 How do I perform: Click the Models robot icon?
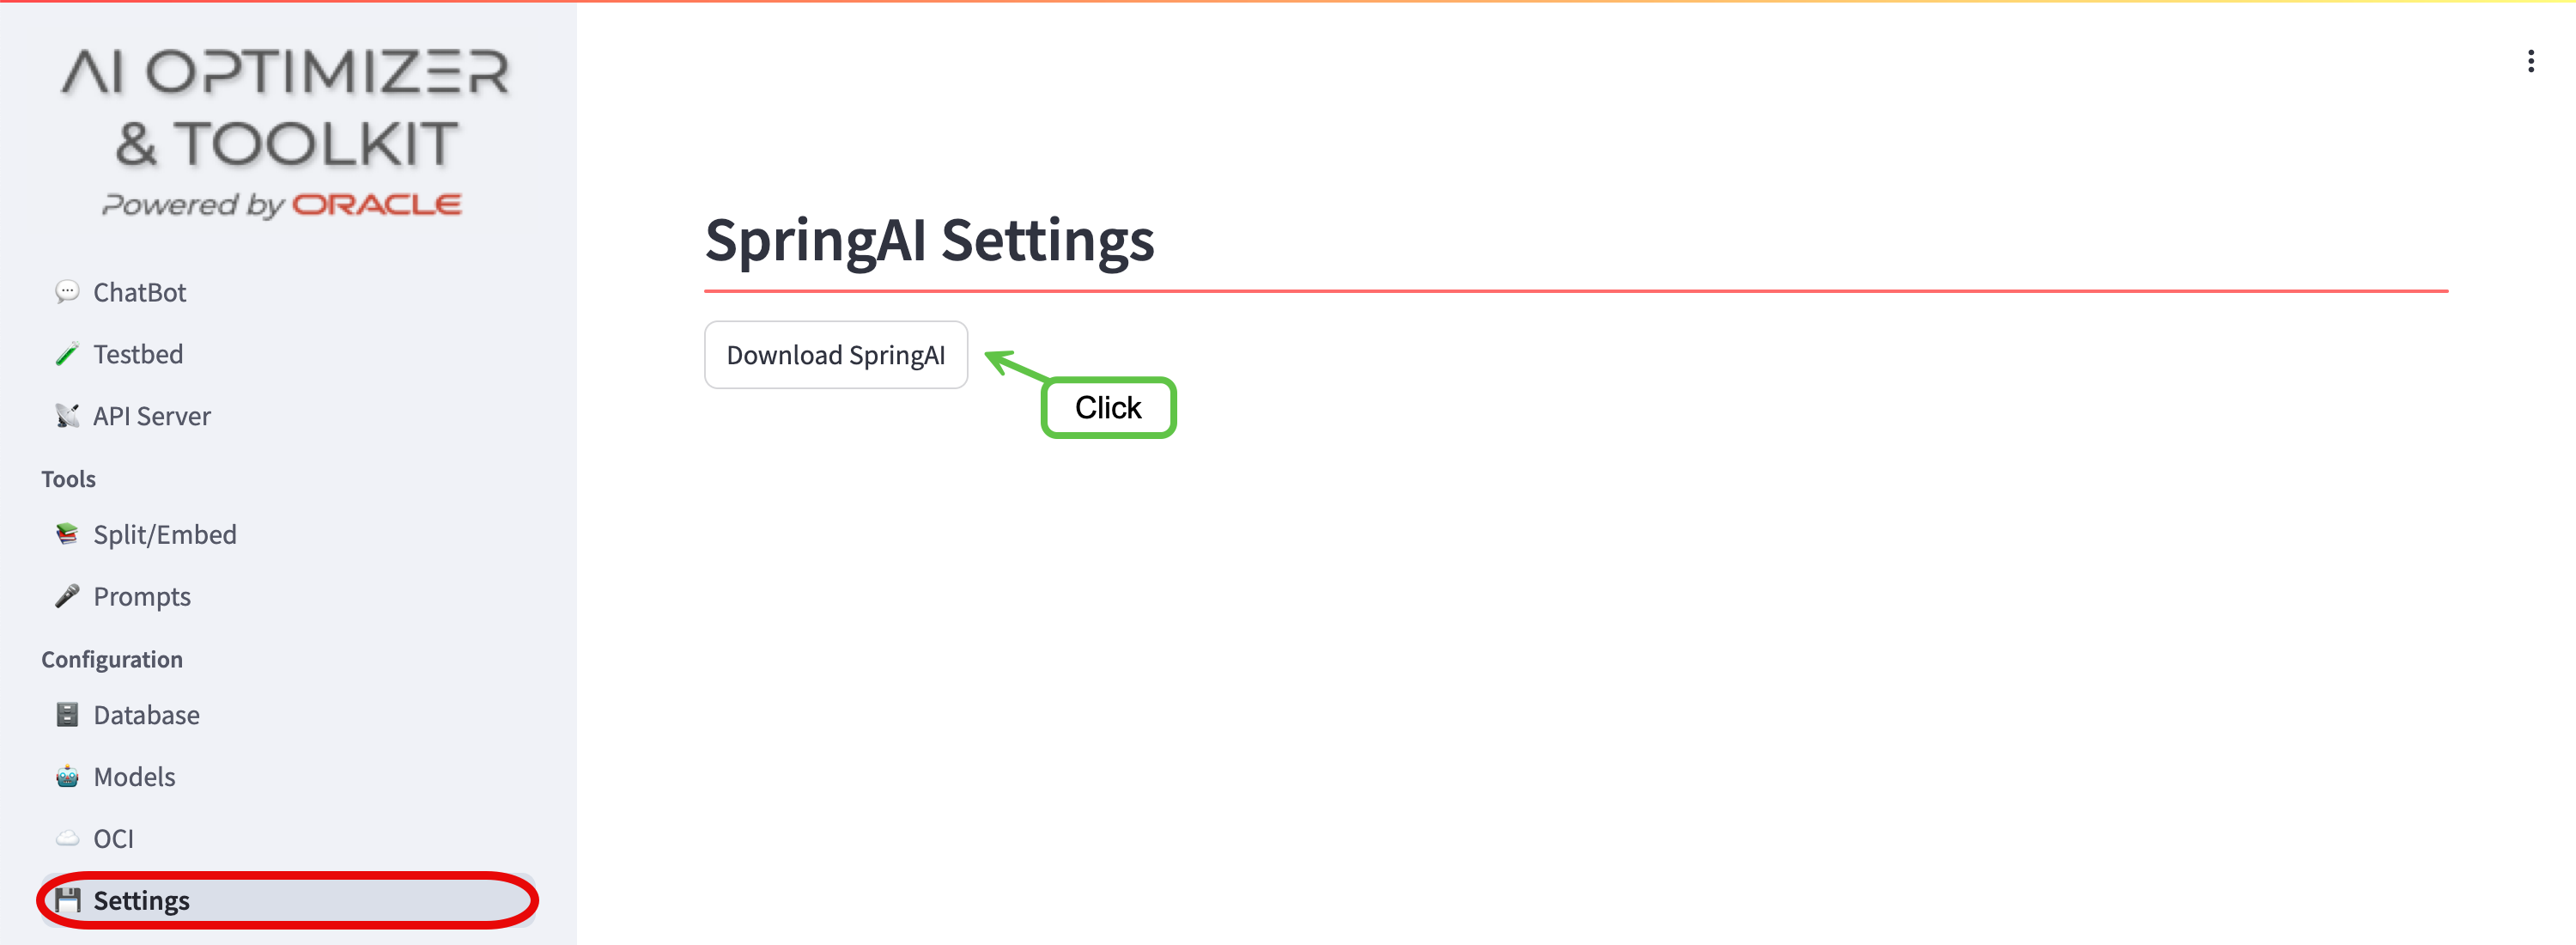click(67, 777)
